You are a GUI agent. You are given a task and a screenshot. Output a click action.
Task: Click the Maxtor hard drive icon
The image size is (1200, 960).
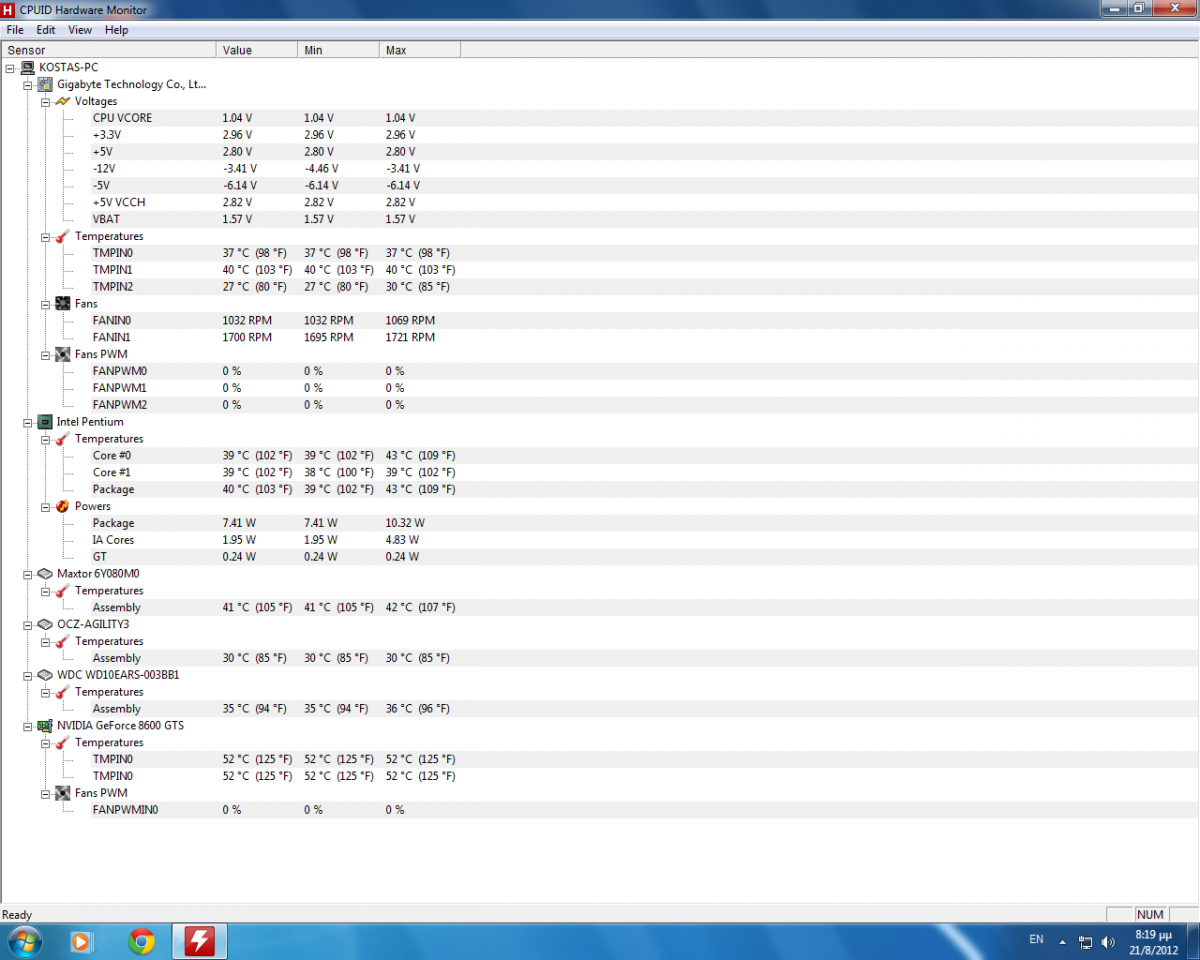pos(45,574)
